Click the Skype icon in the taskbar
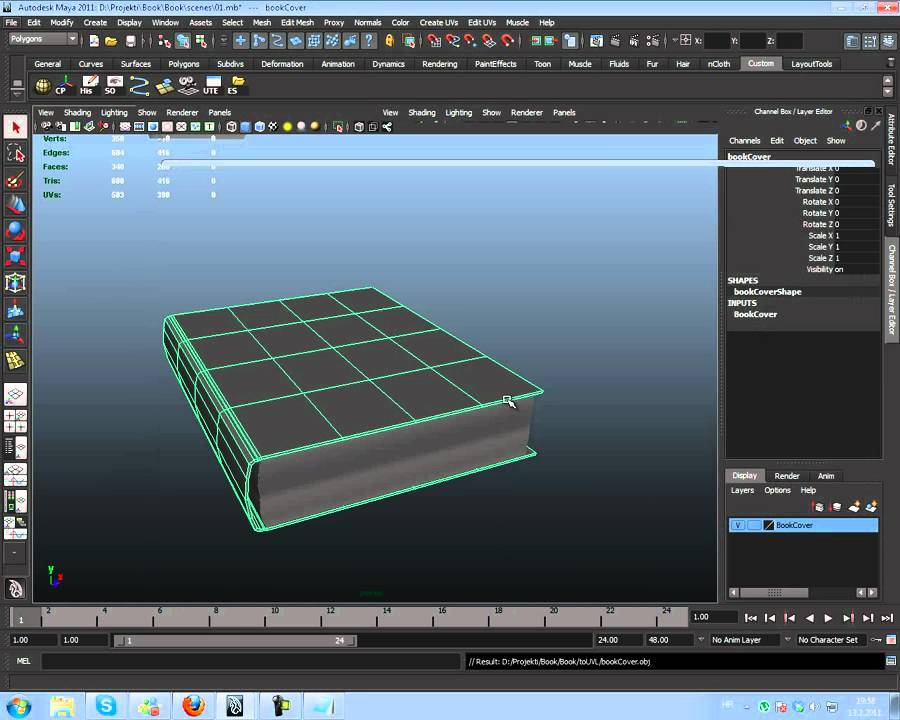The width and height of the screenshot is (900, 720). point(106,706)
